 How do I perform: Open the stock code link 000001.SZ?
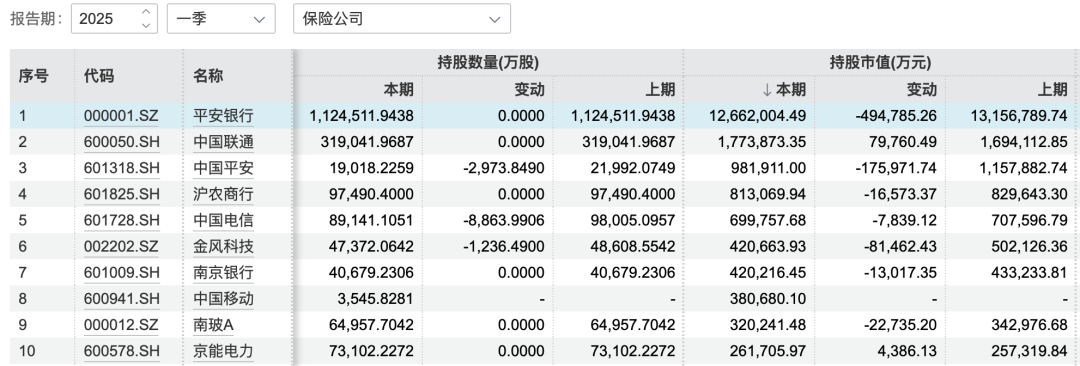pos(121,116)
